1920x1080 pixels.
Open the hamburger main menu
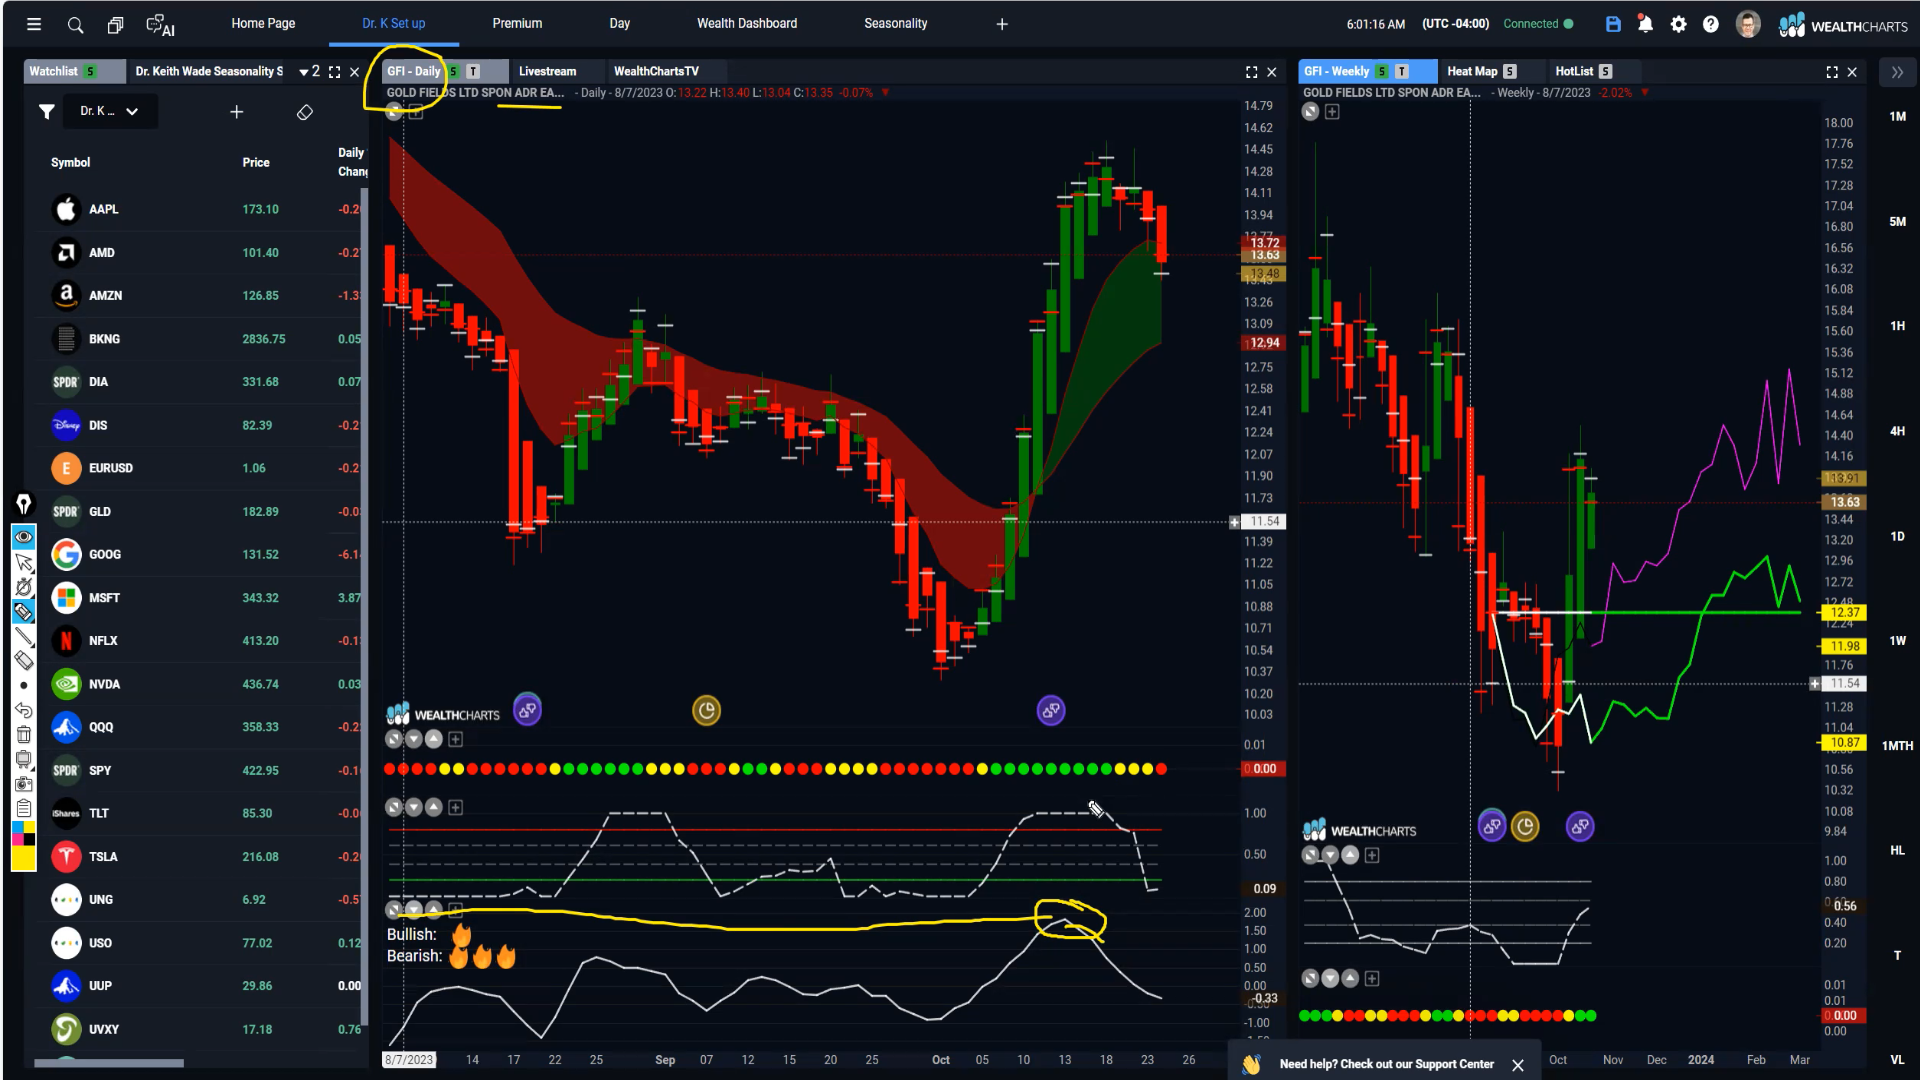pyautogui.click(x=34, y=24)
